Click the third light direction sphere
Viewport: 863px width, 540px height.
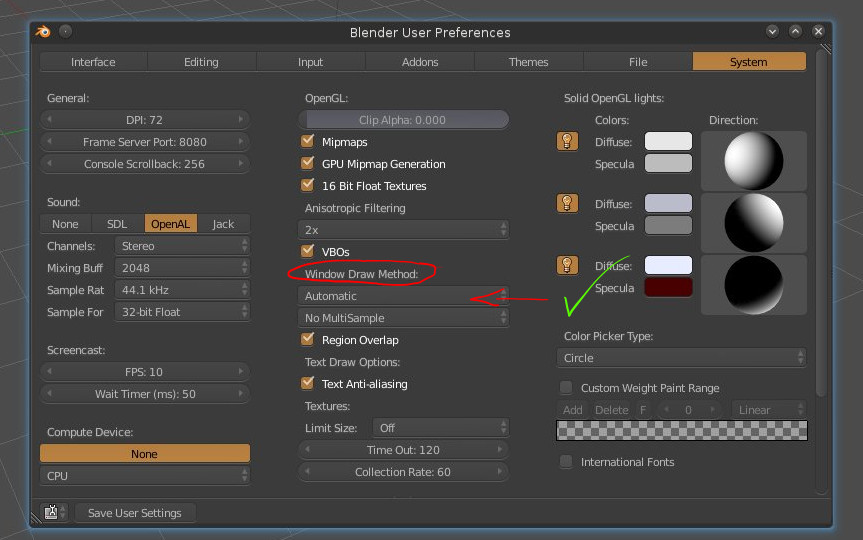click(x=754, y=285)
